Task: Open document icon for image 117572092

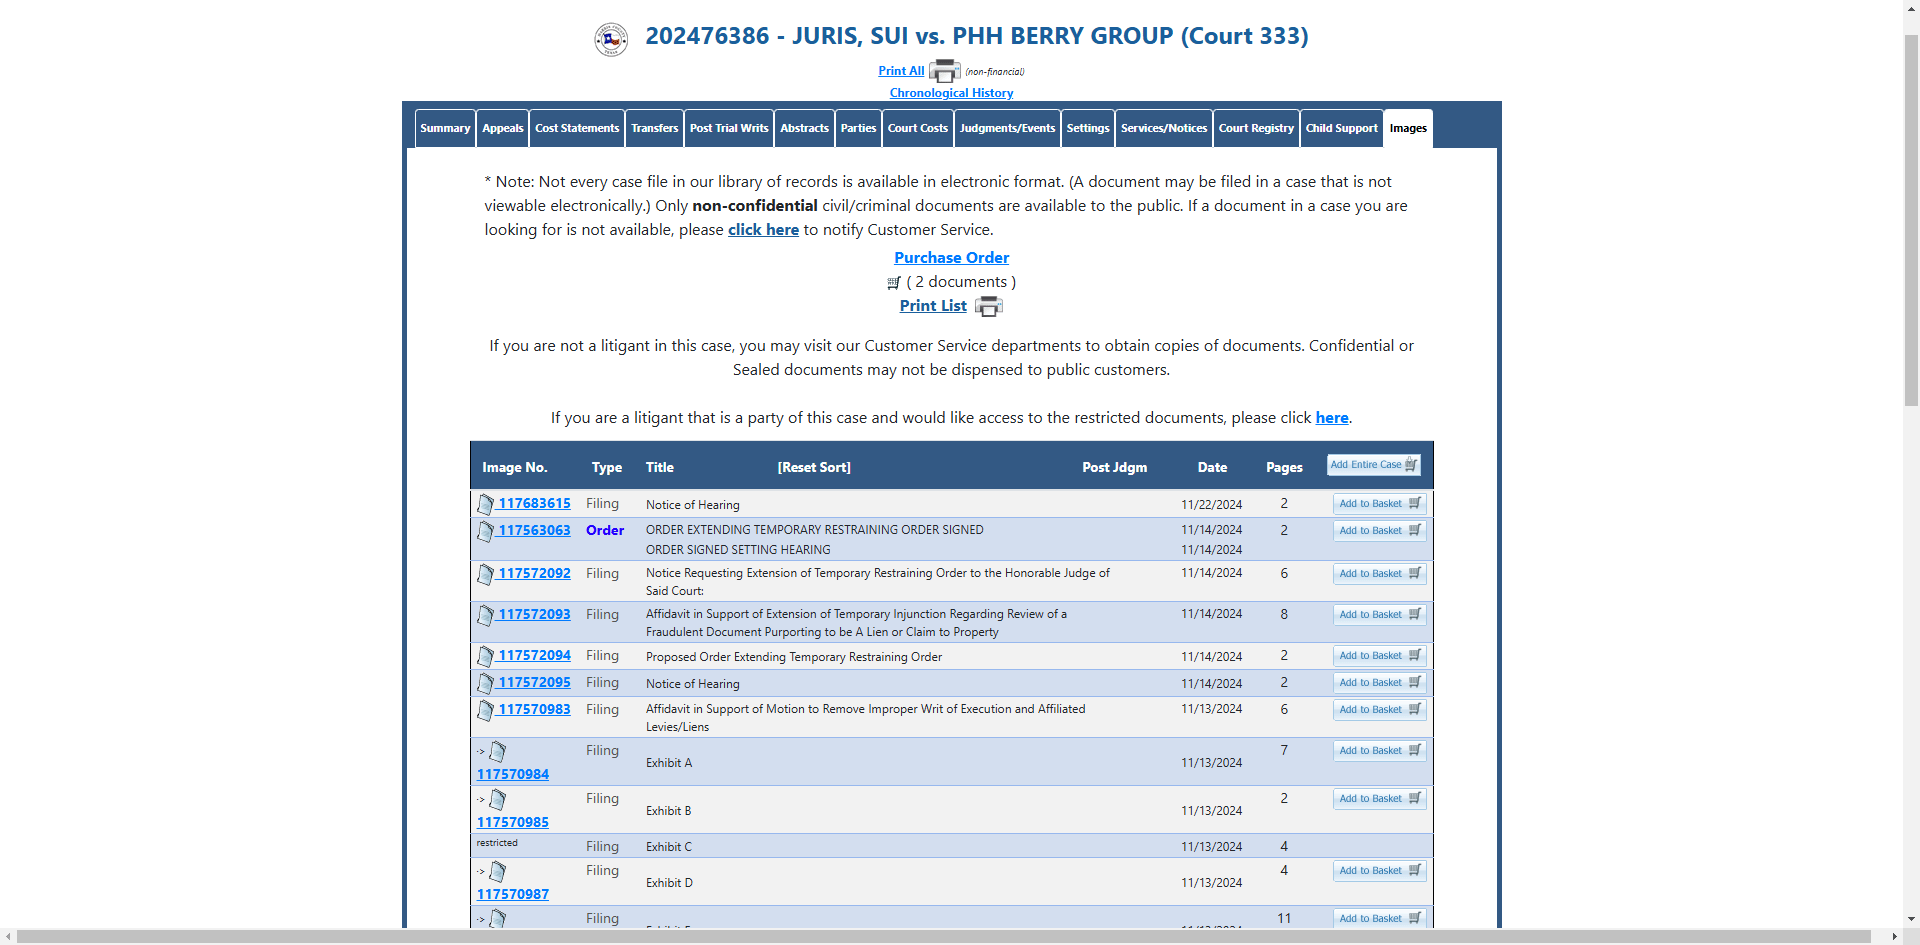Action: click(486, 574)
